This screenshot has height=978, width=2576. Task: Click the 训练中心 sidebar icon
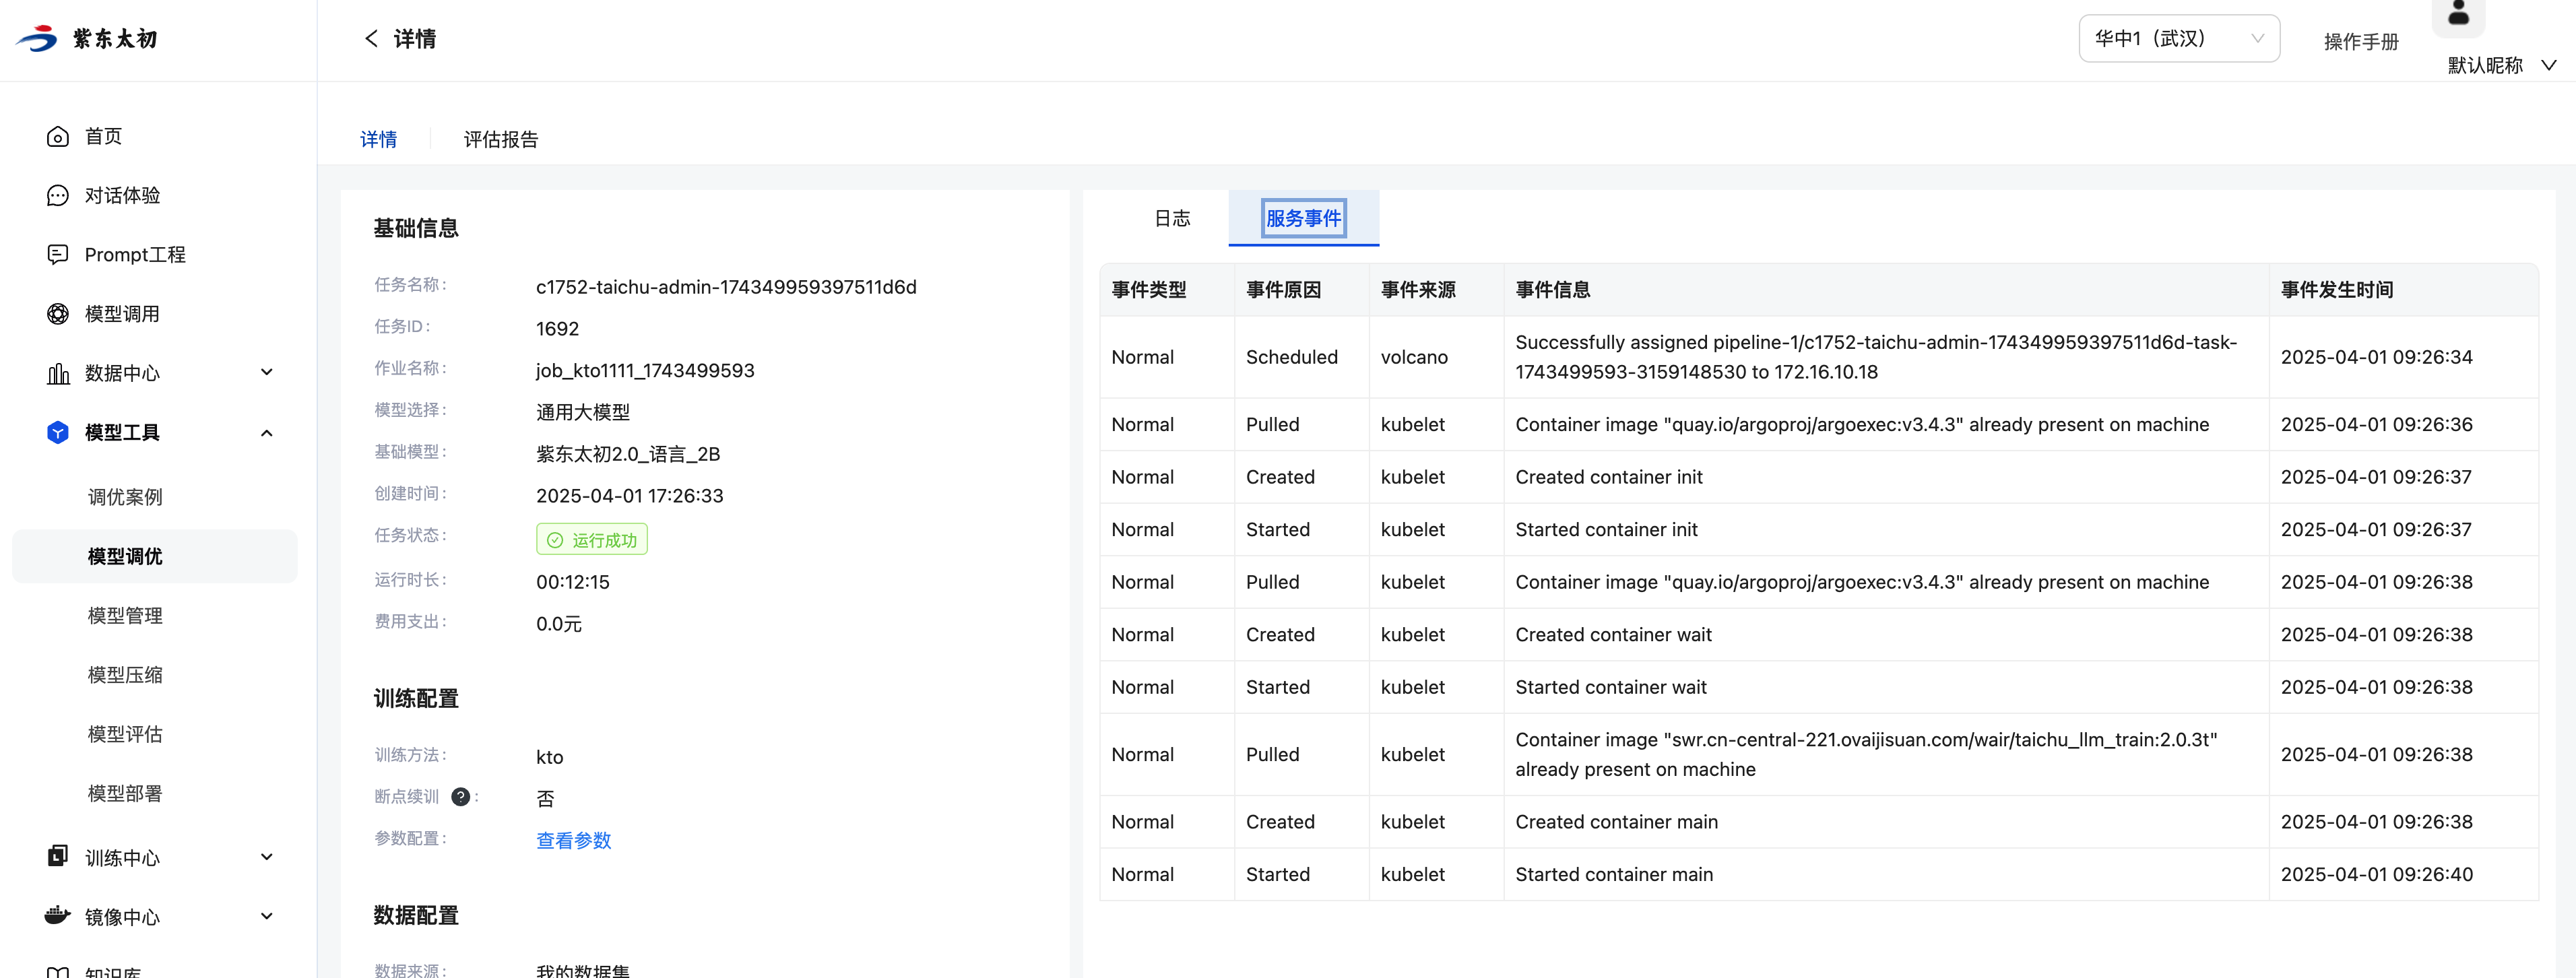point(58,857)
